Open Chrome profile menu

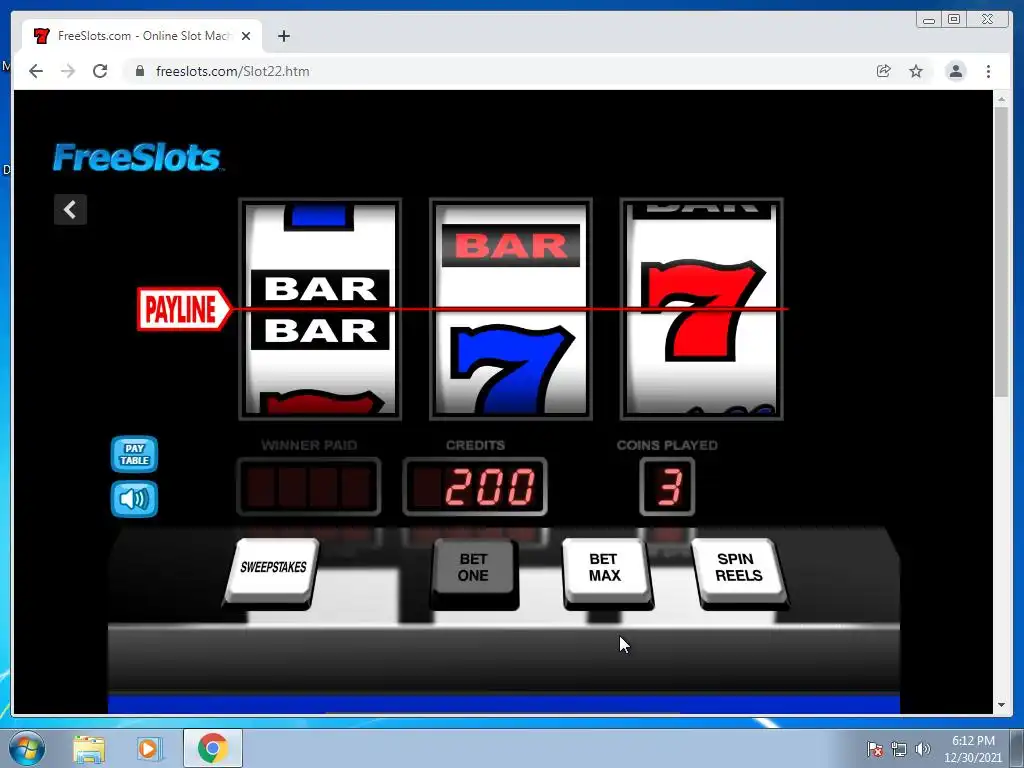[x=955, y=71]
